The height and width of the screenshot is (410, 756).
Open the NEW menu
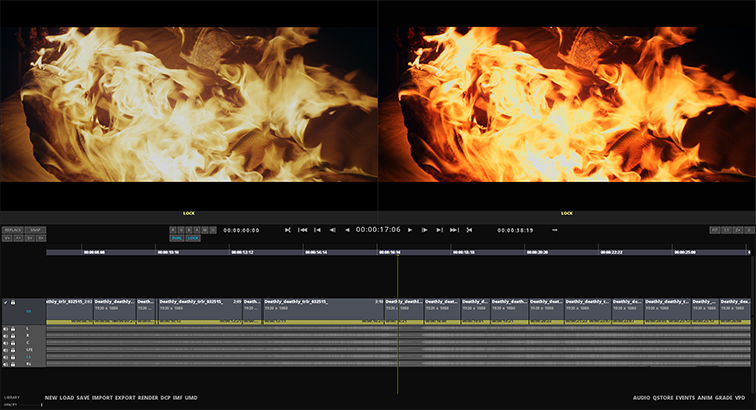coord(51,397)
